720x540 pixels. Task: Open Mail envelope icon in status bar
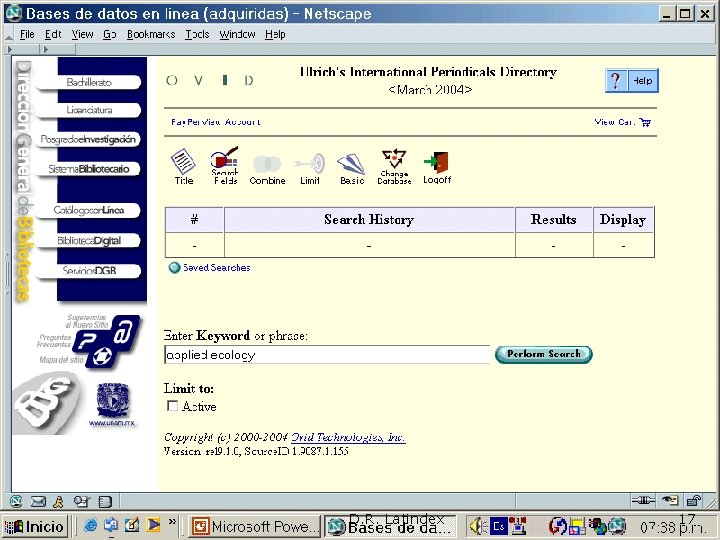[38, 501]
